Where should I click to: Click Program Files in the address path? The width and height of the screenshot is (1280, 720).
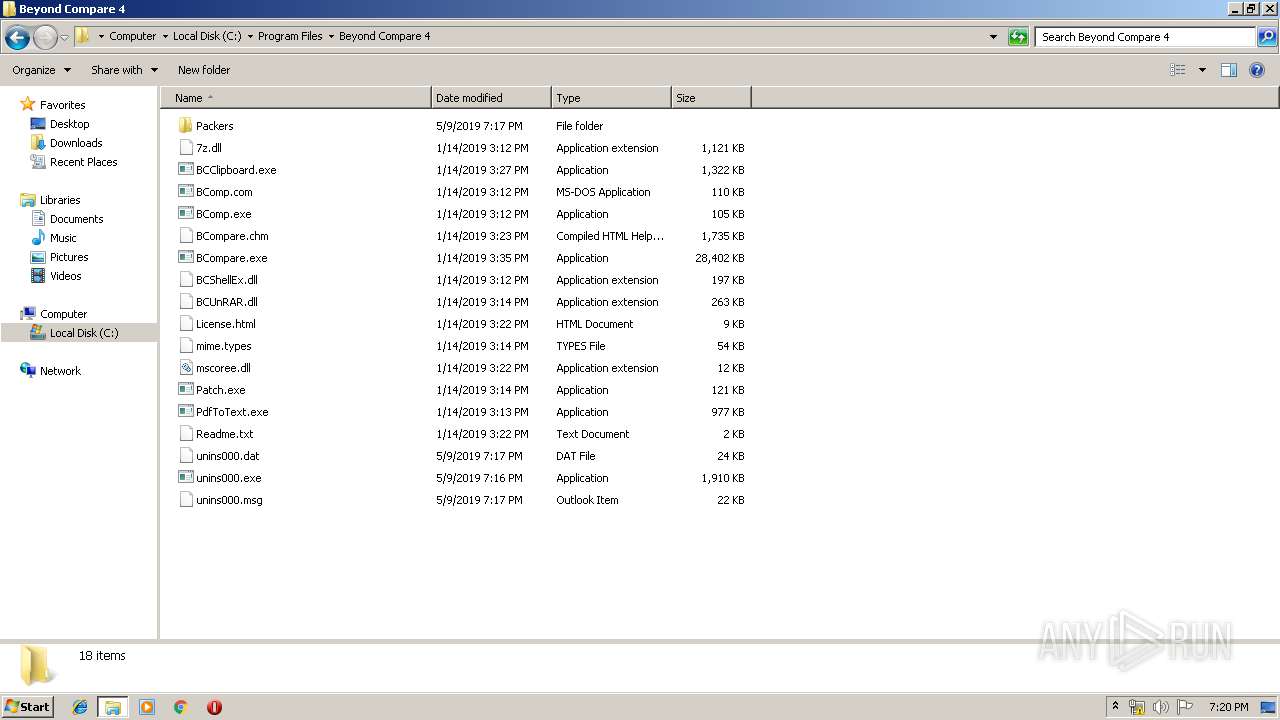tap(290, 36)
